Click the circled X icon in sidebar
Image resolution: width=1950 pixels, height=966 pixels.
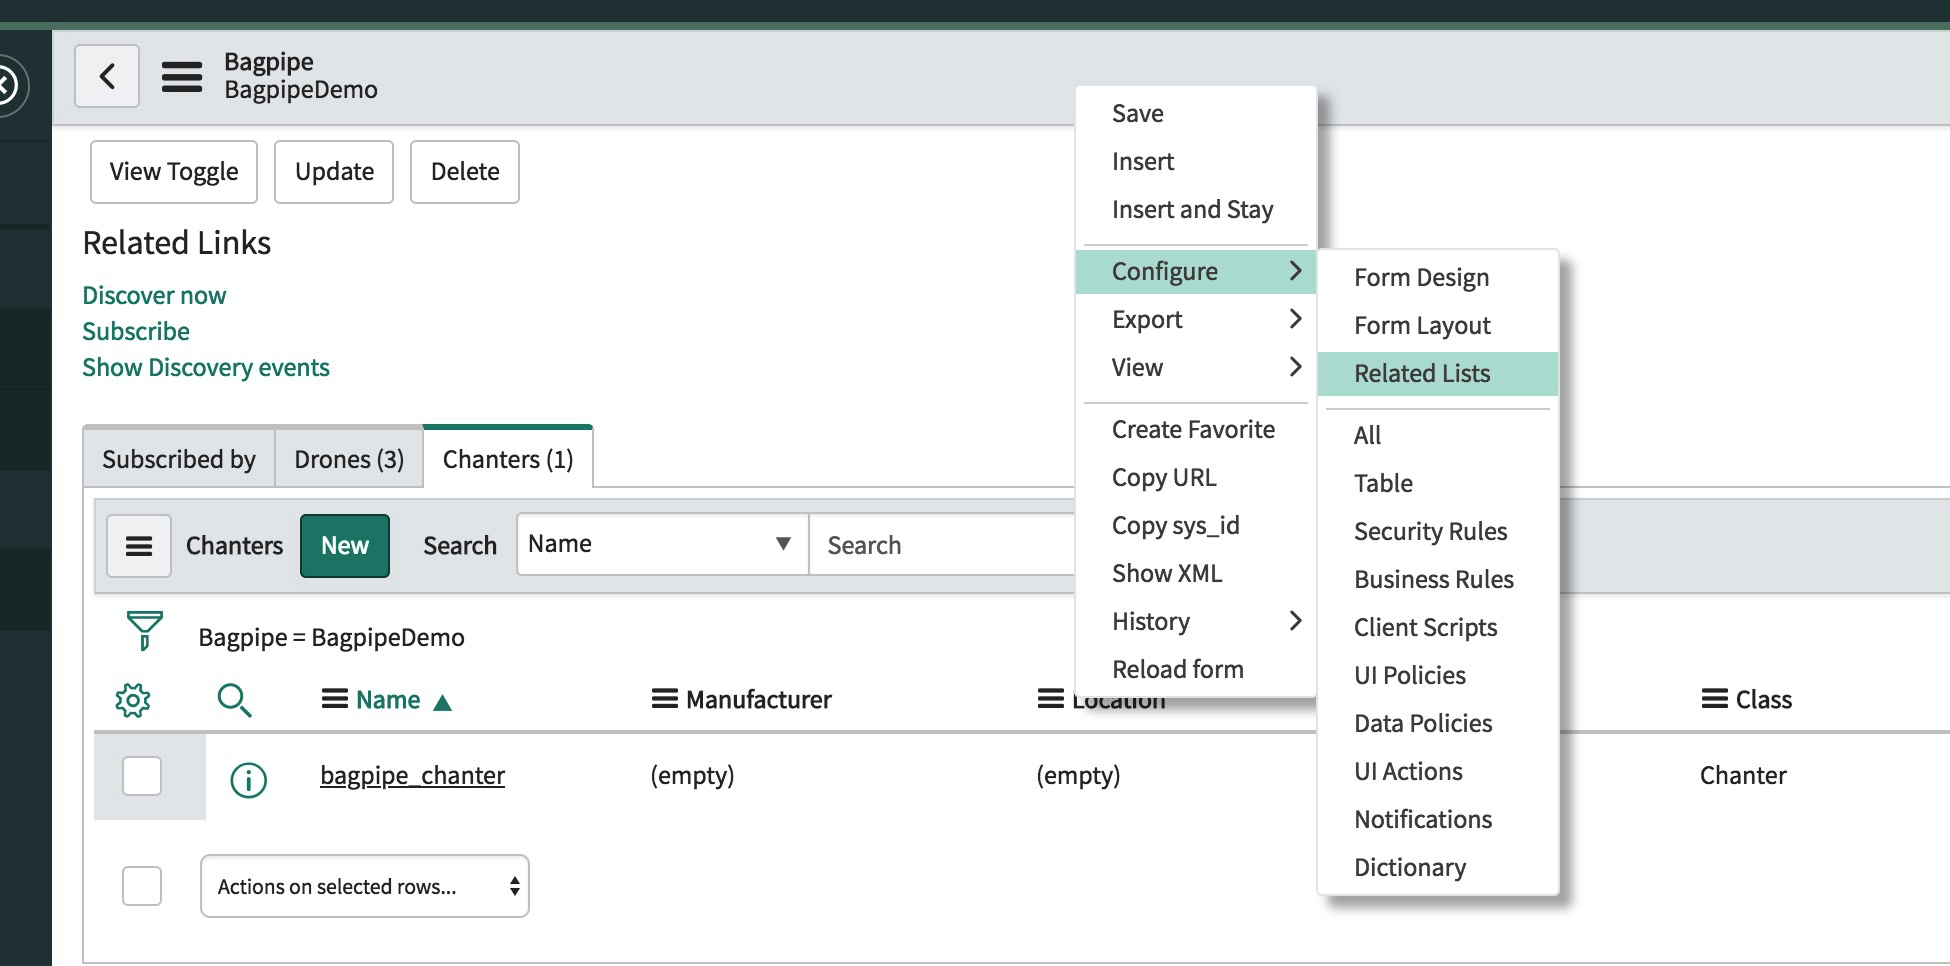pos(6,85)
